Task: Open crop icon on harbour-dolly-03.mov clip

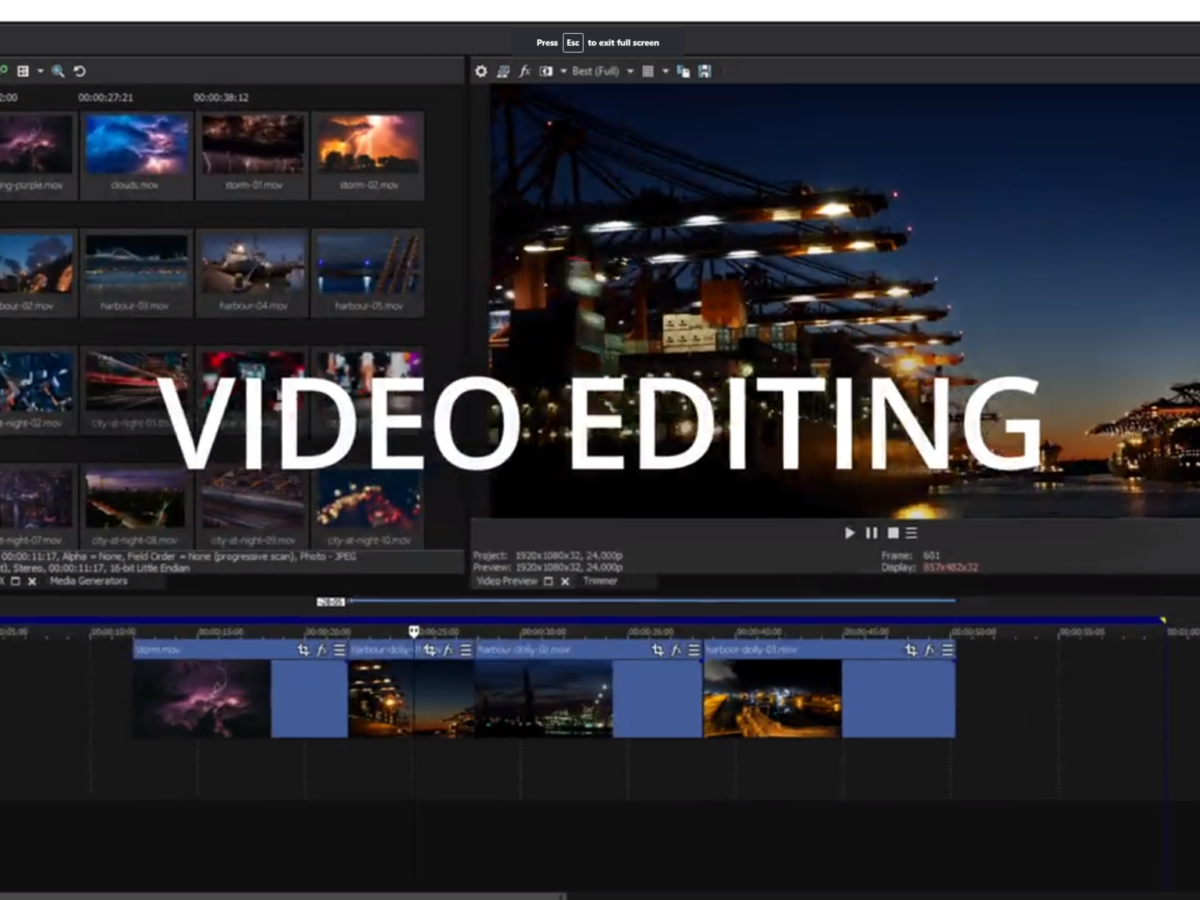Action: (911, 650)
